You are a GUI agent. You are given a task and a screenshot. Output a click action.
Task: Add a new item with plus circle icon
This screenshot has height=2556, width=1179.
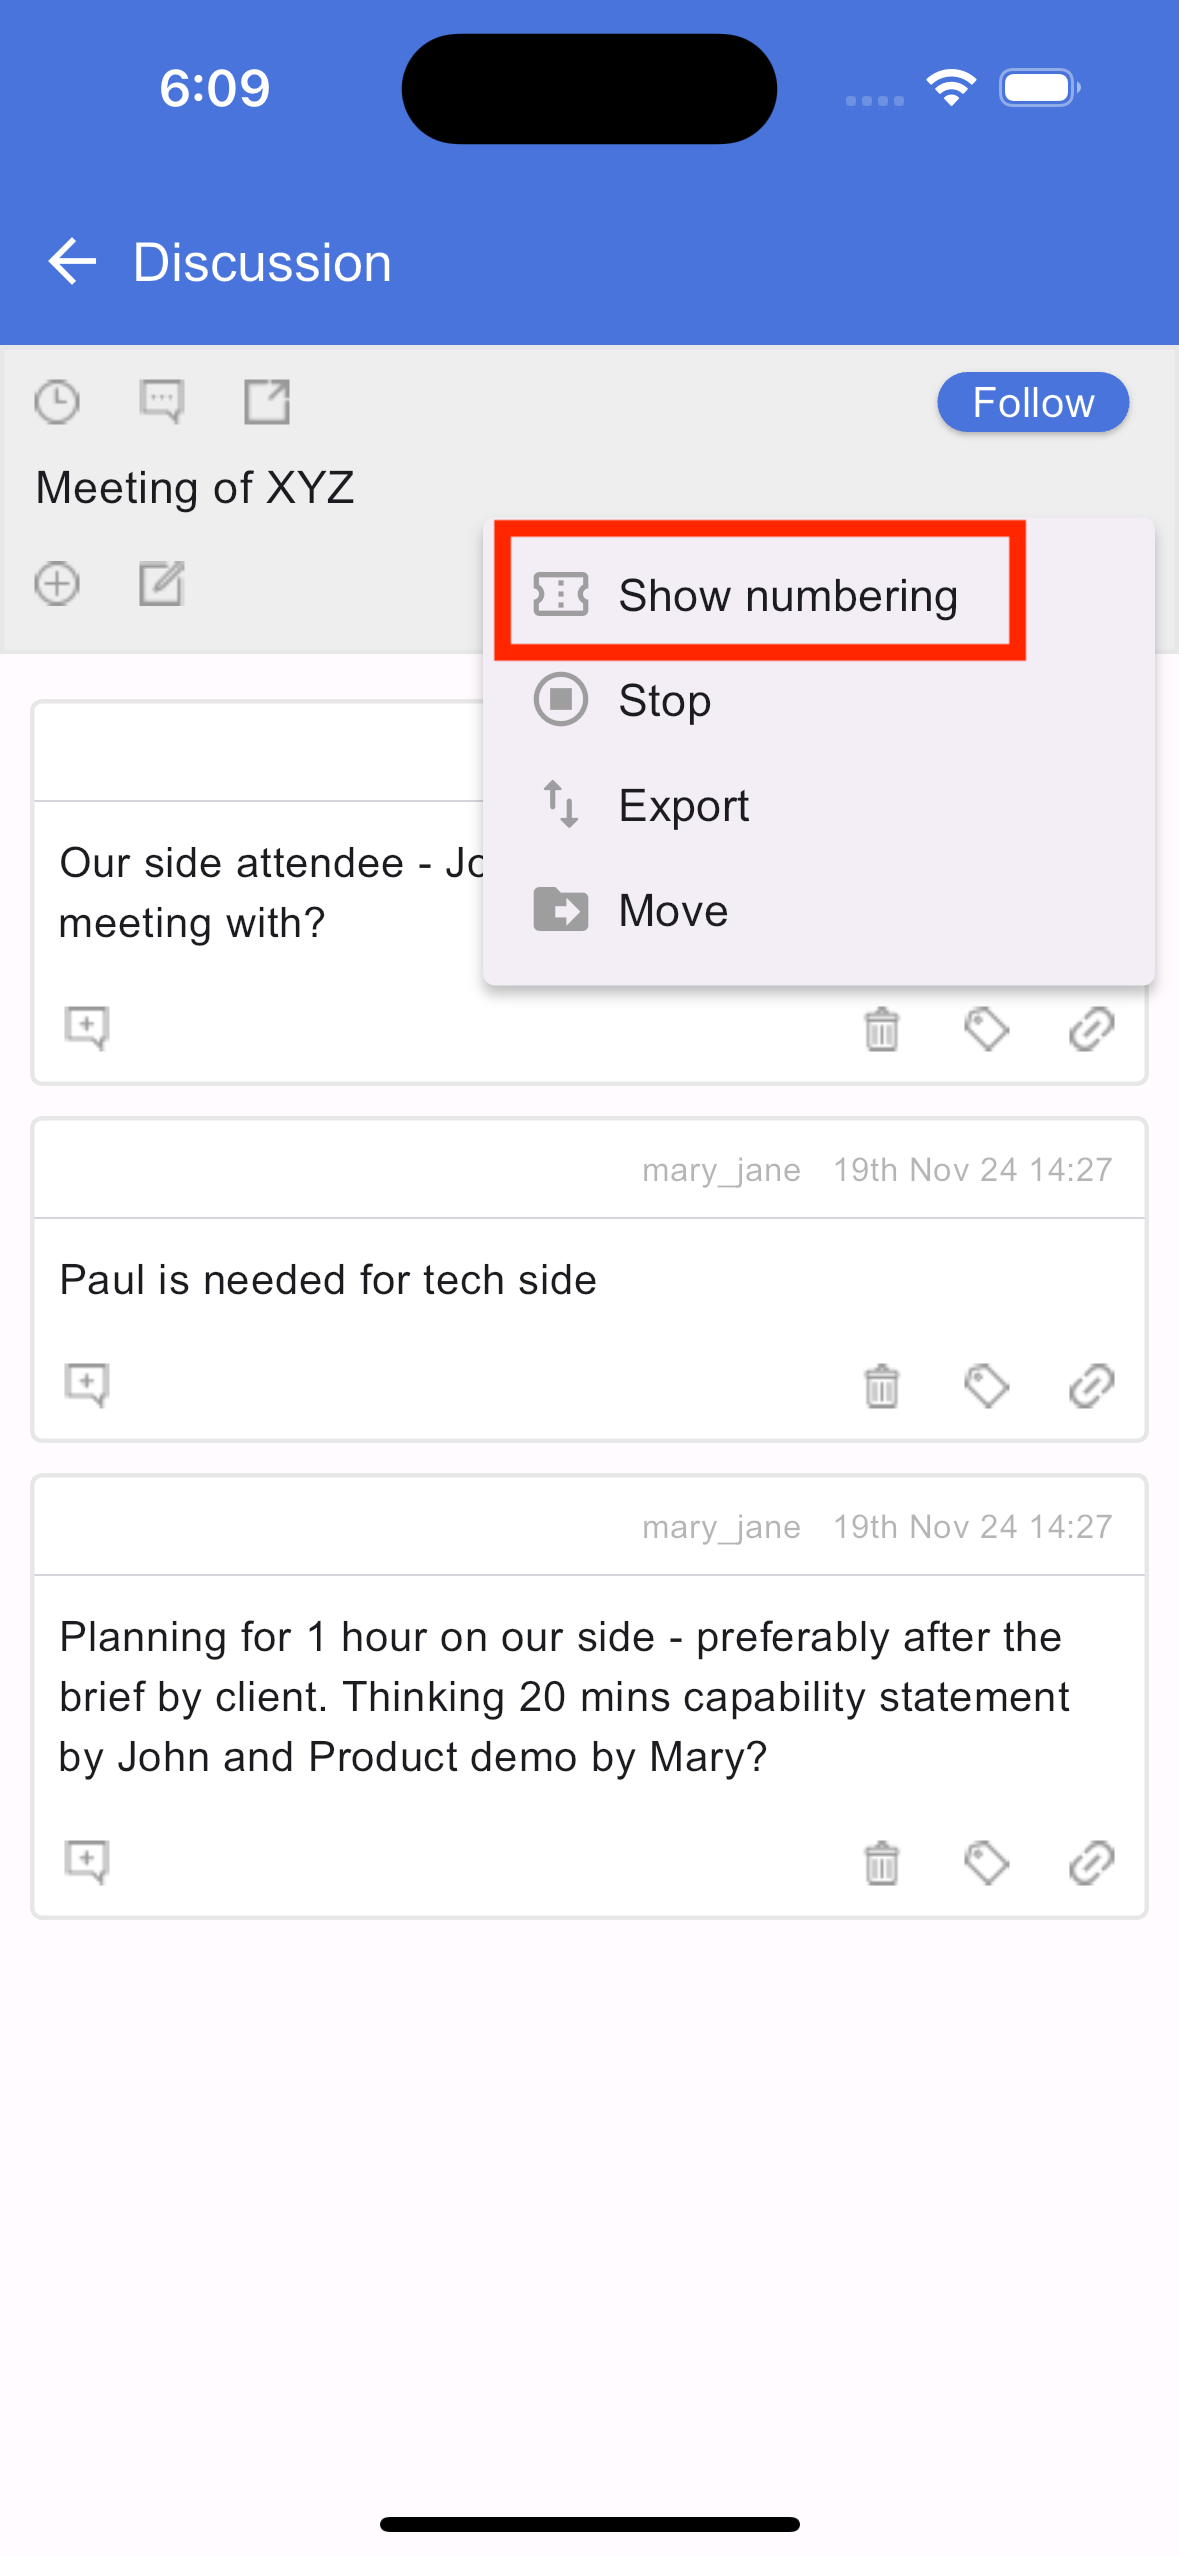[57, 584]
